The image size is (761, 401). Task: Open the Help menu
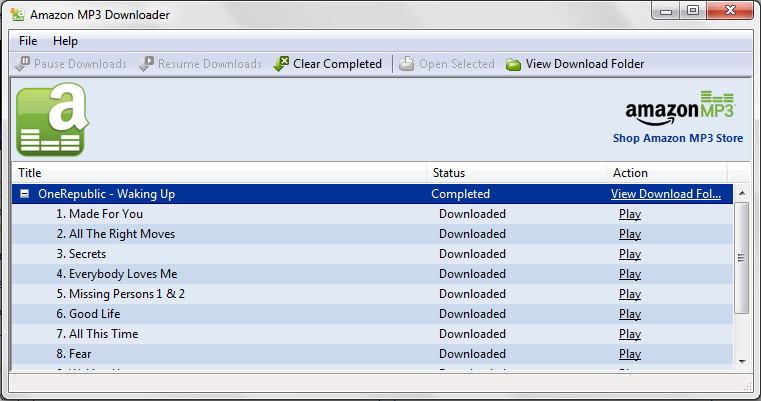coord(65,41)
